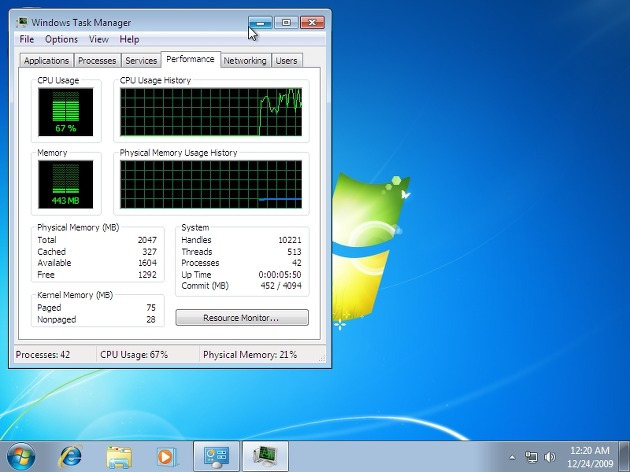Click status bar CPU Usage: 67%
Viewport: 630px width, 472px height.
coord(134,355)
